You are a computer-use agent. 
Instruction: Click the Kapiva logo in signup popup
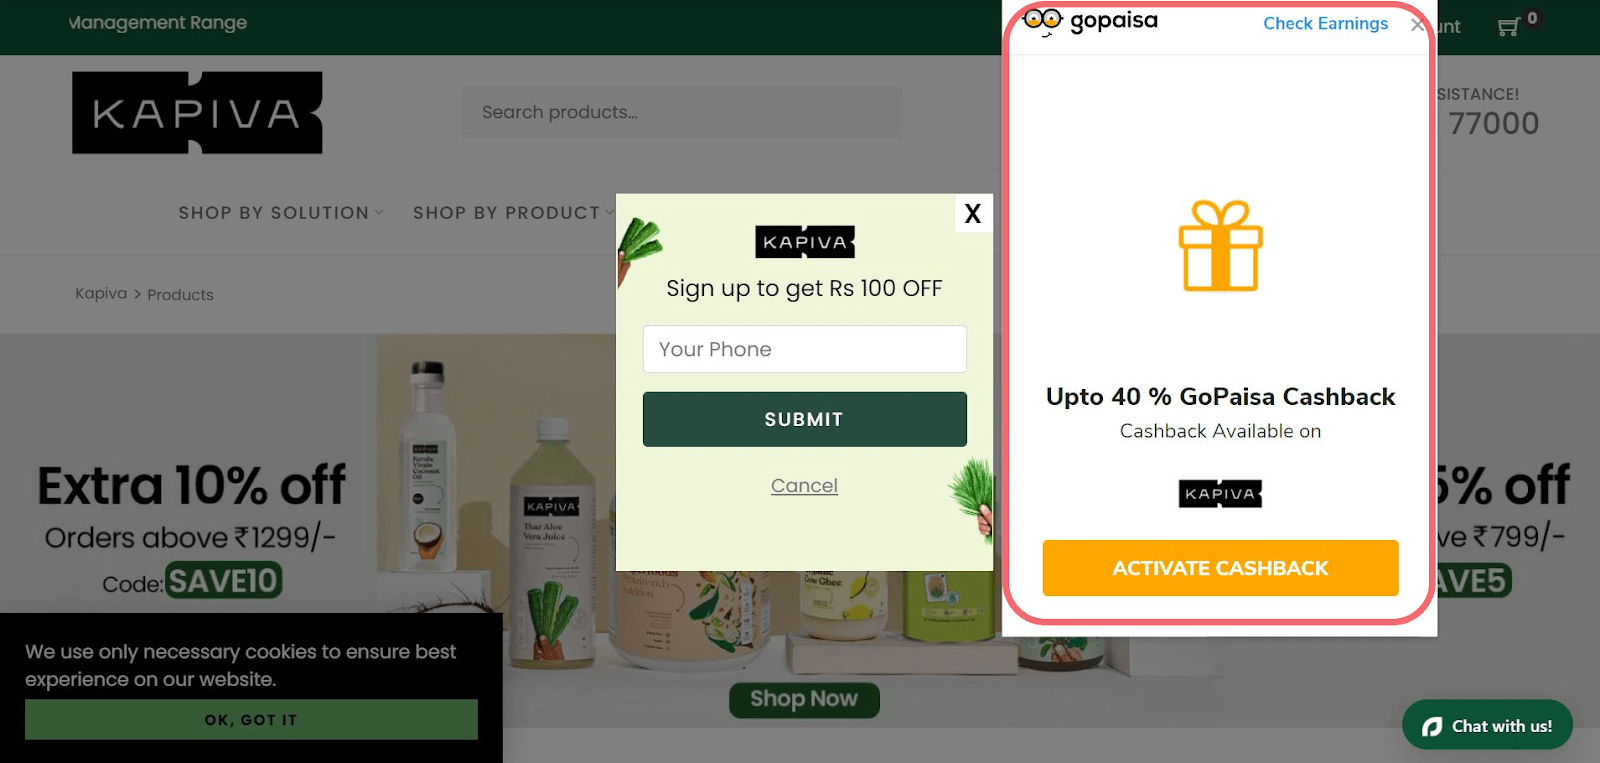tap(805, 242)
